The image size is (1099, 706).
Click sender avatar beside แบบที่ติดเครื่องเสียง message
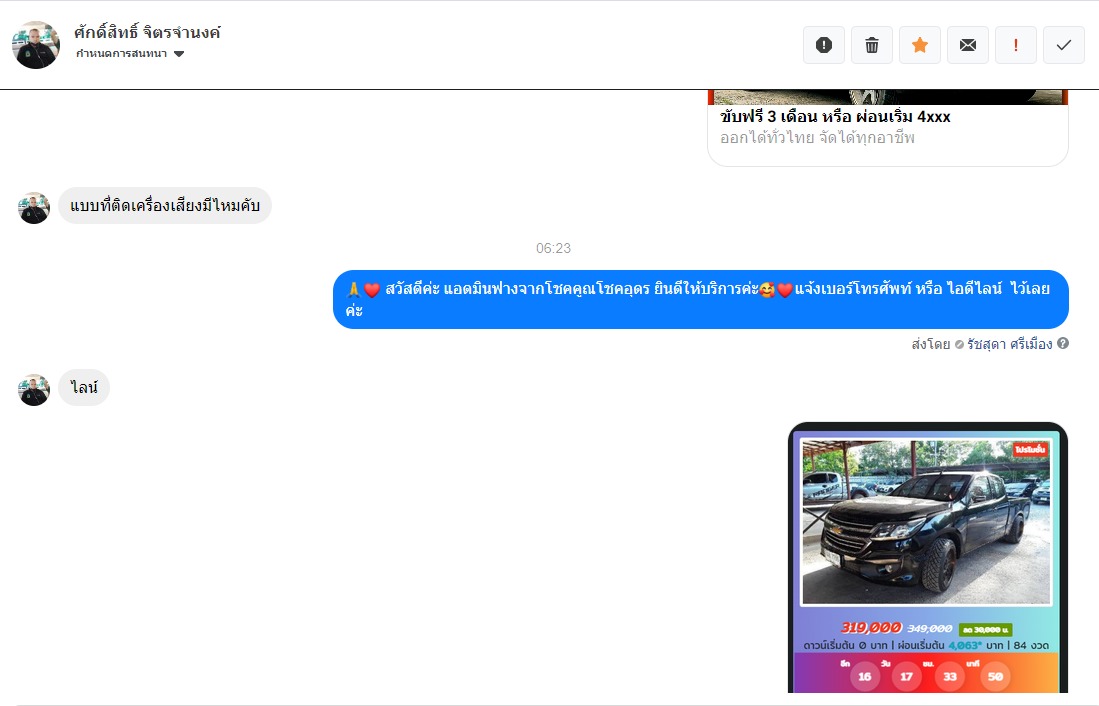34,208
